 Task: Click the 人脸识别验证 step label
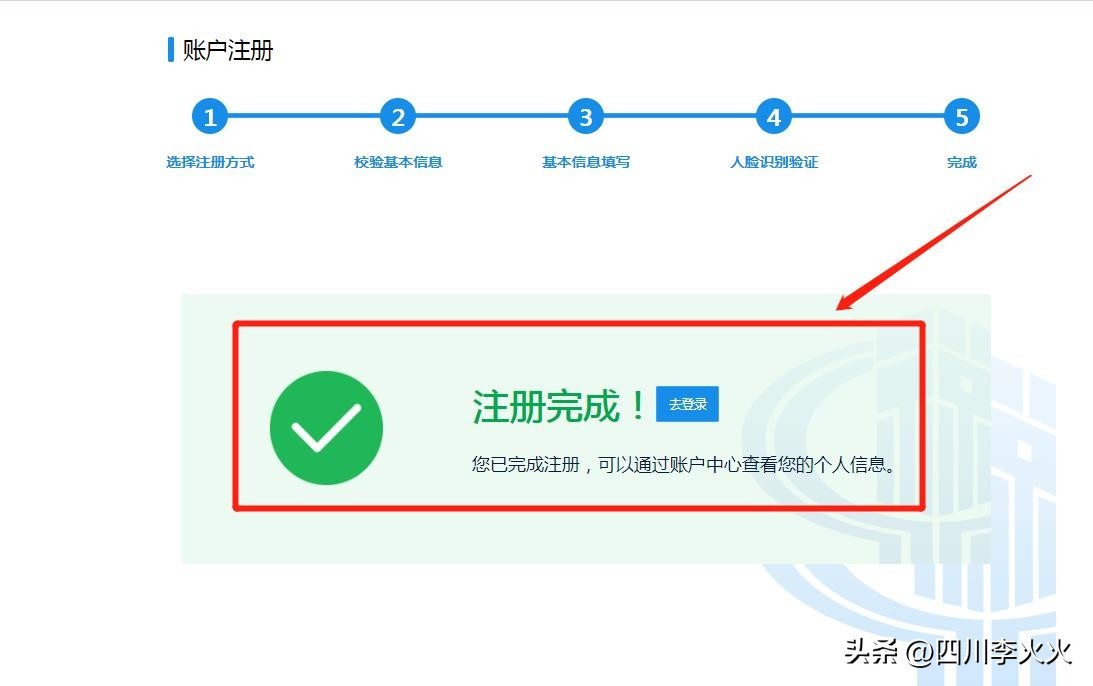click(x=774, y=162)
